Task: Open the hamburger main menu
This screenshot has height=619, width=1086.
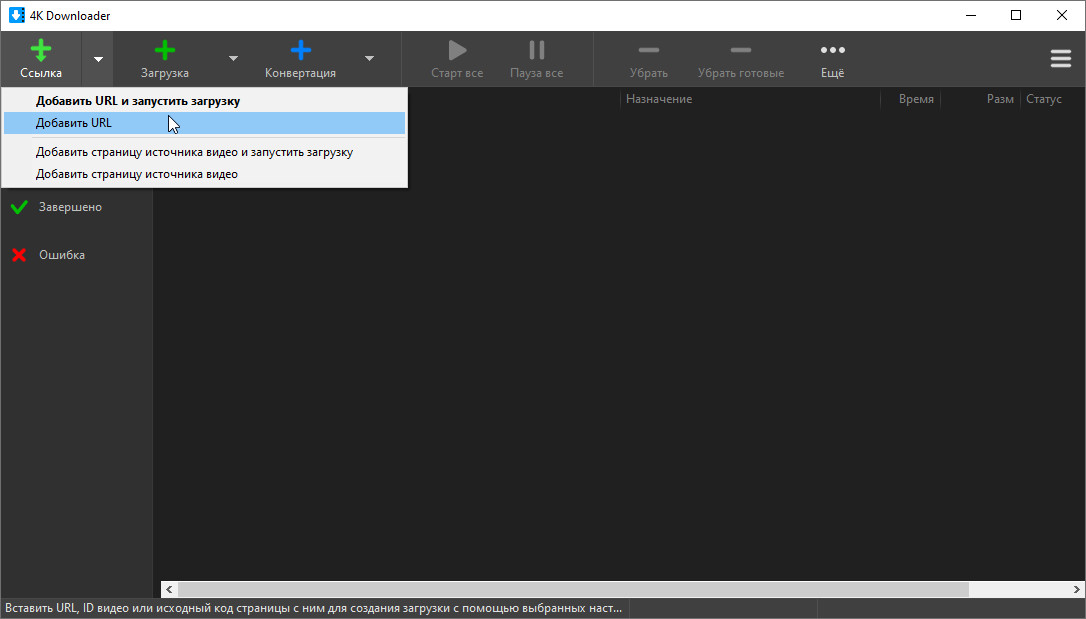Action: pyautogui.click(x=1060, y=59)
